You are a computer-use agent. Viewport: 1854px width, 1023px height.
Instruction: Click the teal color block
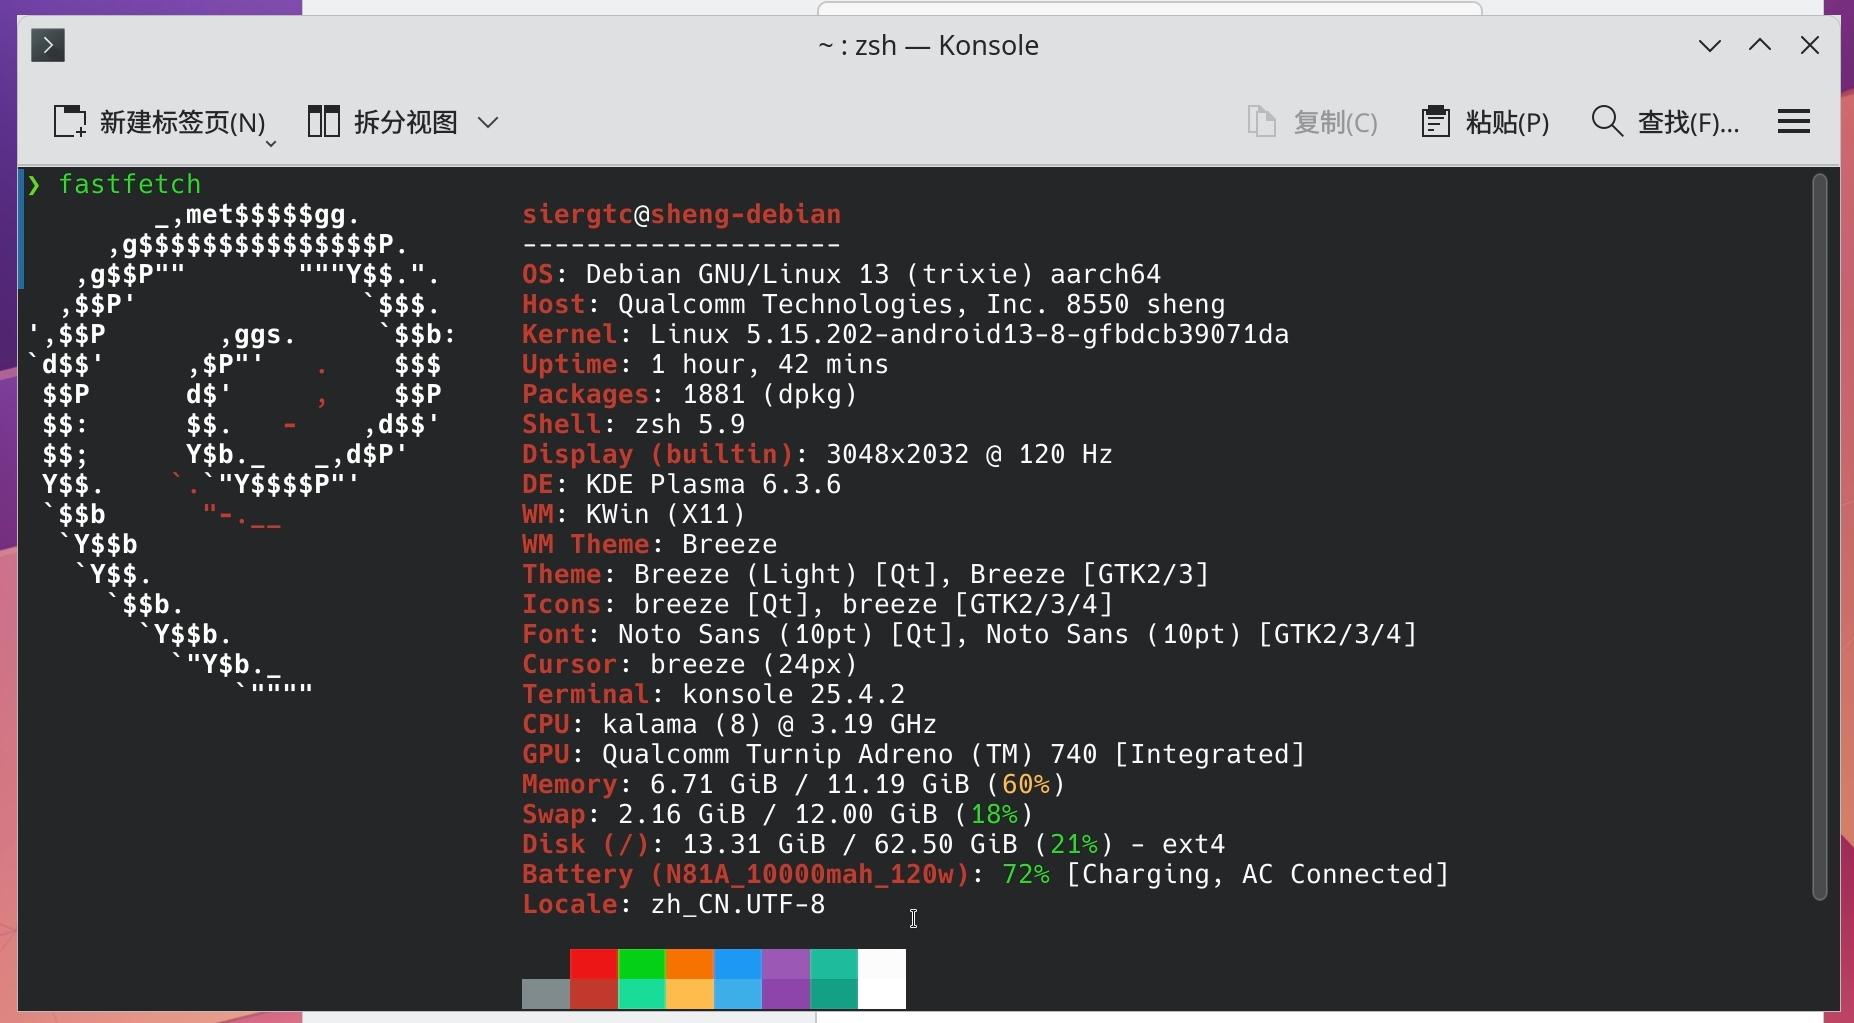[x=834, y=964]
